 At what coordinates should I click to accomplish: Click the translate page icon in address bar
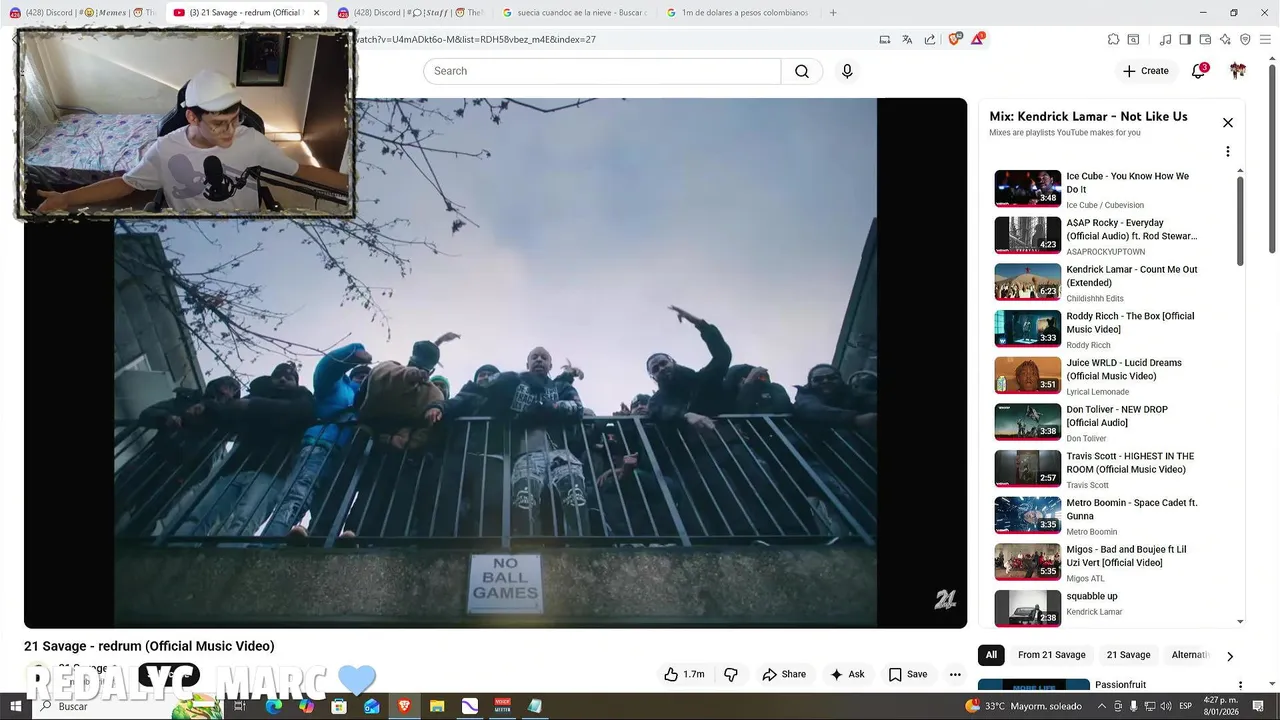(x=907, y=40)
